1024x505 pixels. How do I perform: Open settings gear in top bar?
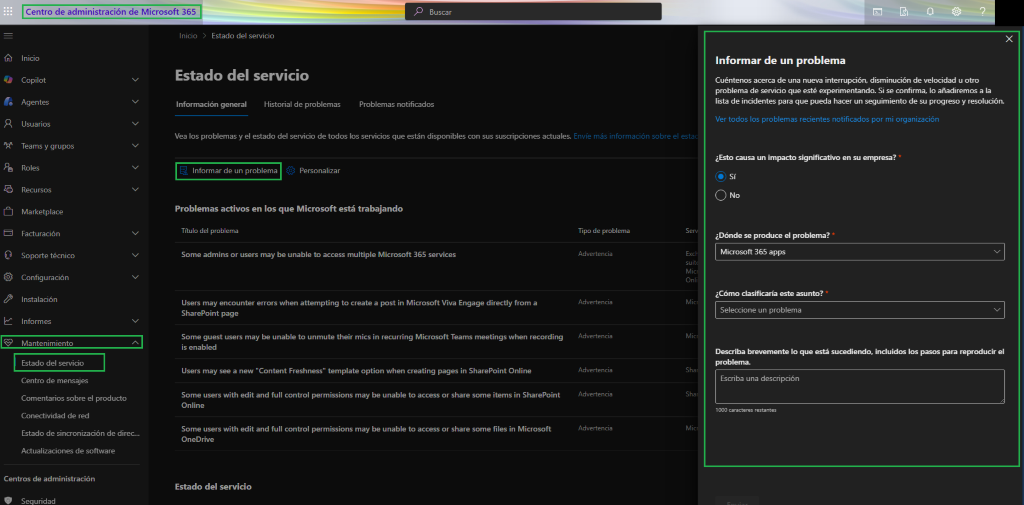956,11
